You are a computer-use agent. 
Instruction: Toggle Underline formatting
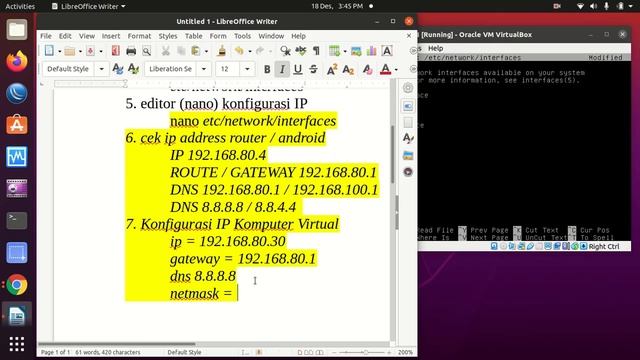click(x=298, y=69)
